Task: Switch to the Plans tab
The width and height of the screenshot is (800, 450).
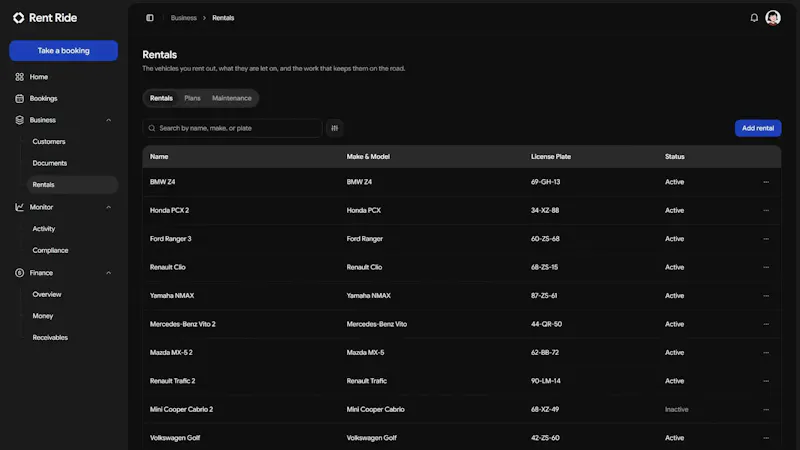Action: pyautogui.click(x=192, y=98)
